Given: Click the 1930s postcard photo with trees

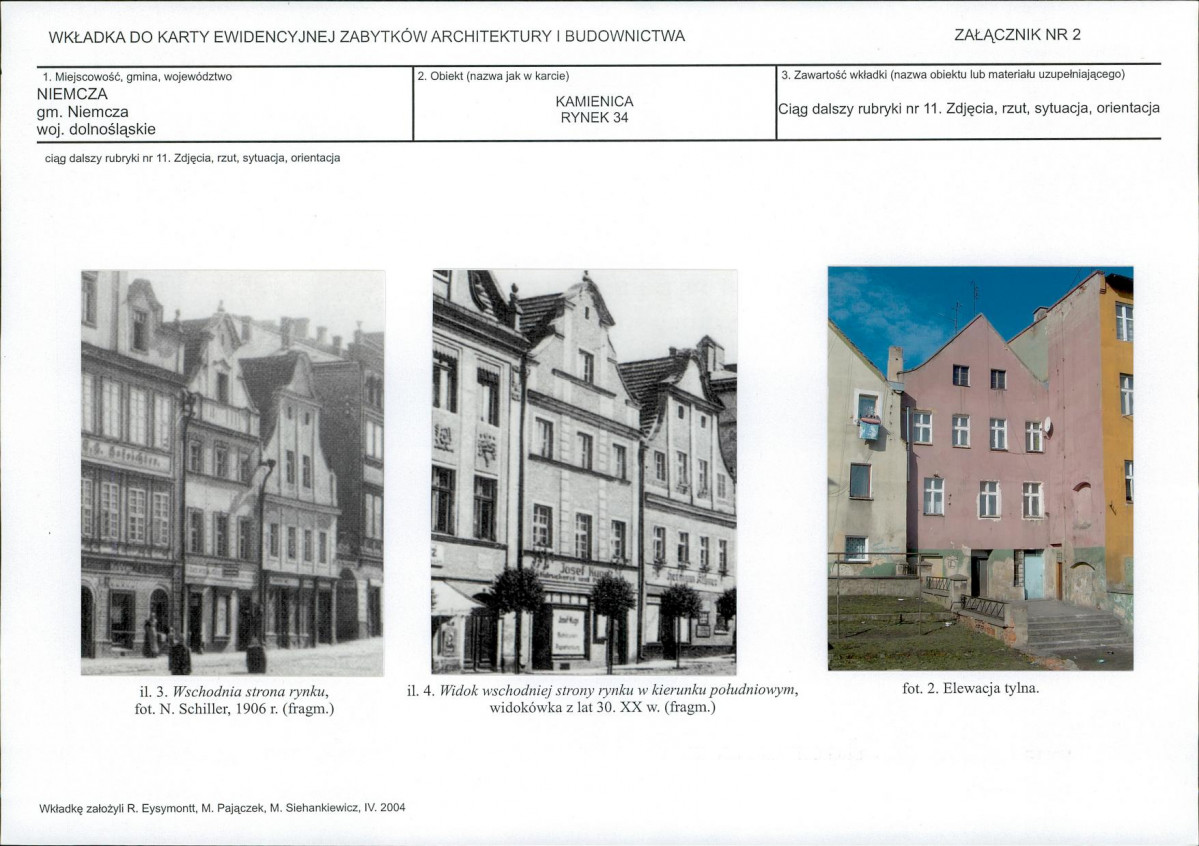Looking at the screenshot, I should [x=584, y=471].
